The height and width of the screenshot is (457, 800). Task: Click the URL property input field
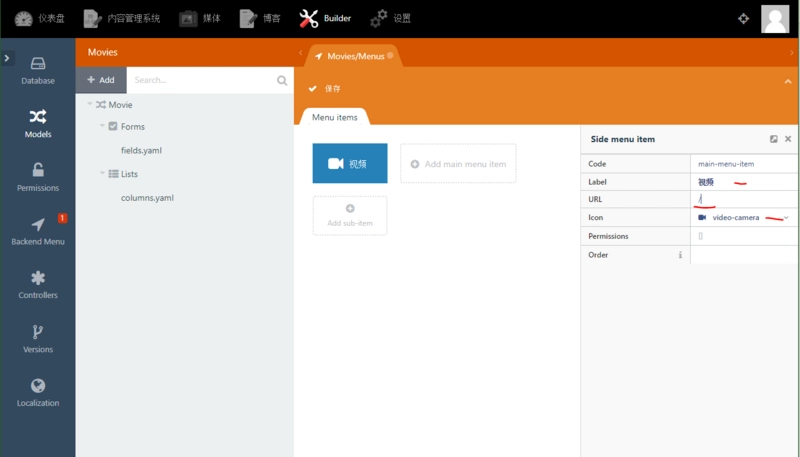[744, 199]
